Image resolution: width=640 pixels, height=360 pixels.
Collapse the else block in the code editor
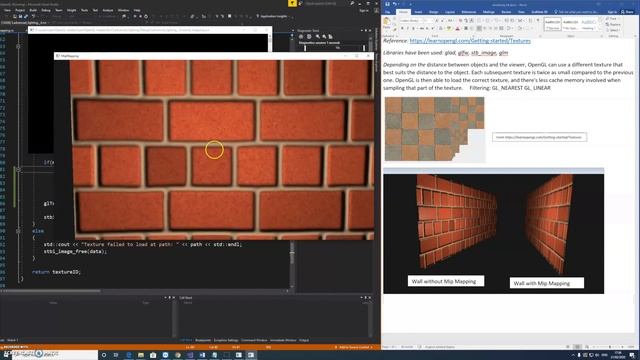[18, 231]
